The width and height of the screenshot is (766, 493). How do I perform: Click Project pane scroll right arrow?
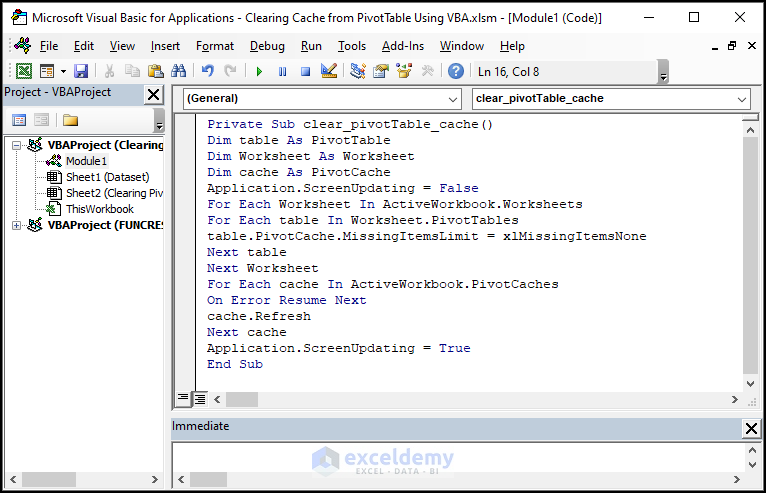[x=155, y=479]
